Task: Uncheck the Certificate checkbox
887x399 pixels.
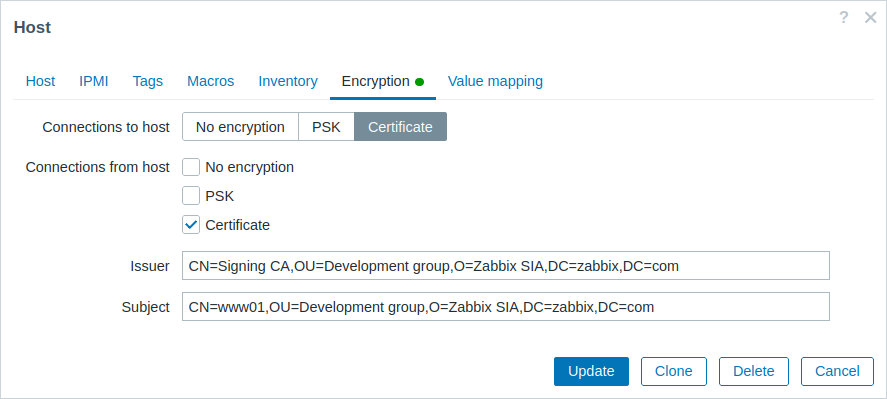Action: click(191, 225)
